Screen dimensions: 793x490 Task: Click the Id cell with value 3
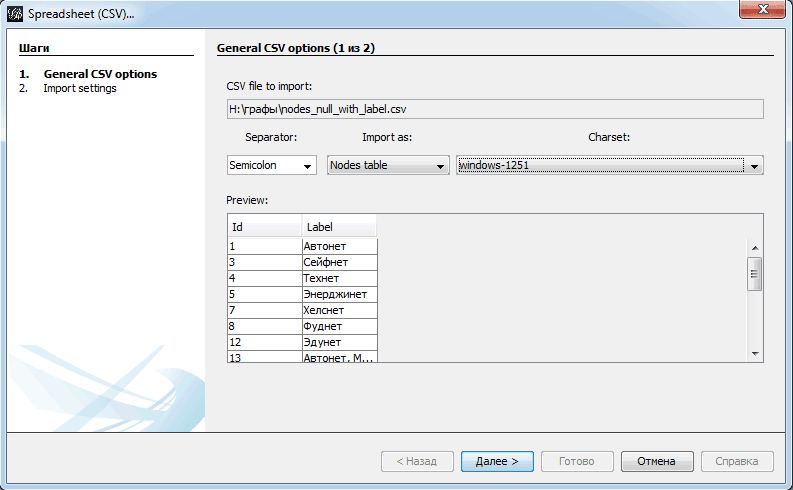point(265,262)
